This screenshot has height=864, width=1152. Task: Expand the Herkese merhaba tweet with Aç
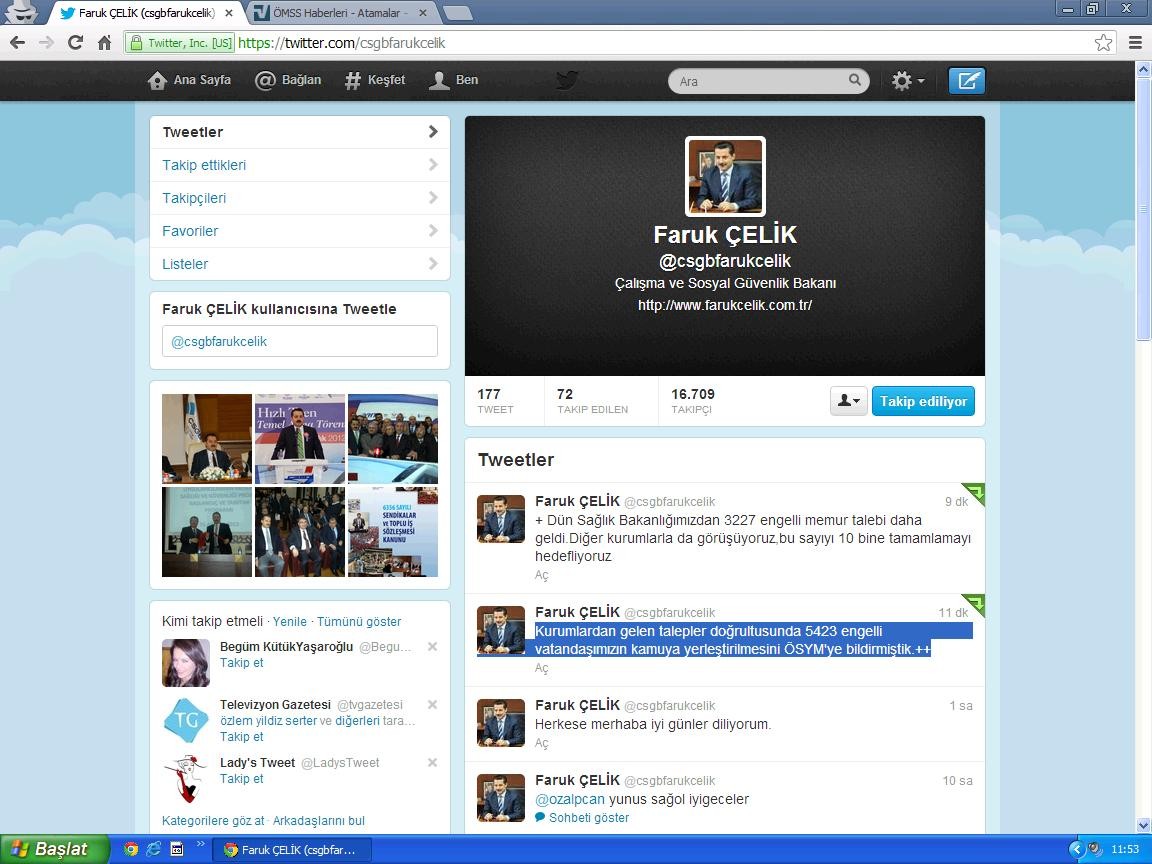click(x=541, y=743)
